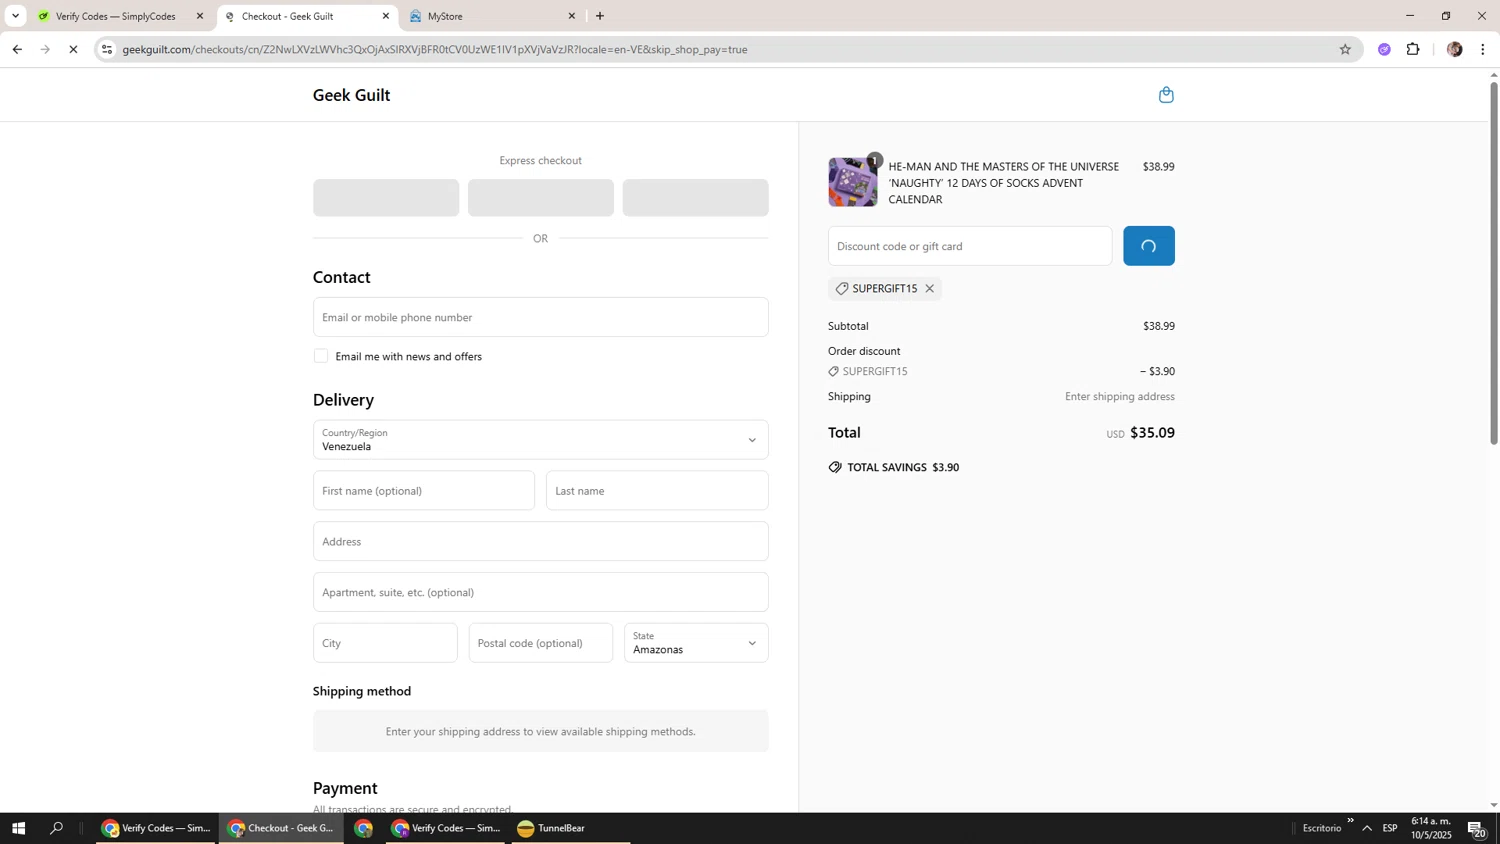This screenshot has width=1500, height=844.
Task: Click the middle express checkout placeholder button
Action: pos(541,198)
